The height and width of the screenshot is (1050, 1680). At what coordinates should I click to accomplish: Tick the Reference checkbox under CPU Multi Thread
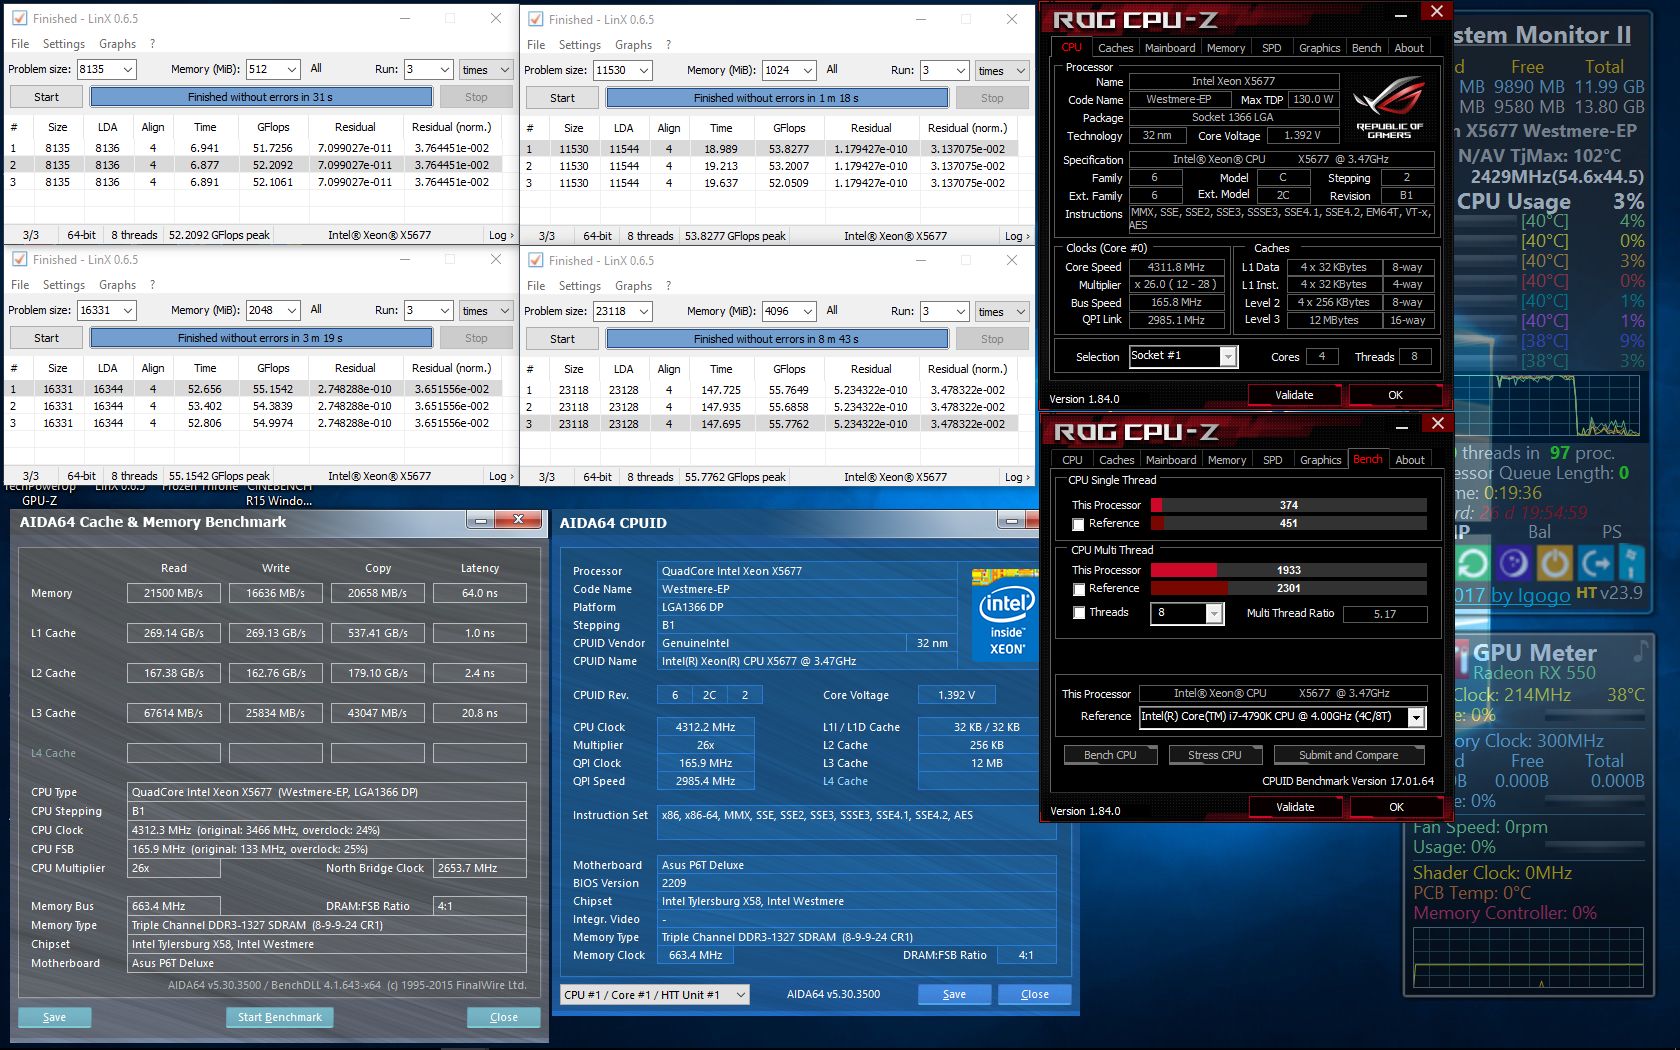(1078, 589)
